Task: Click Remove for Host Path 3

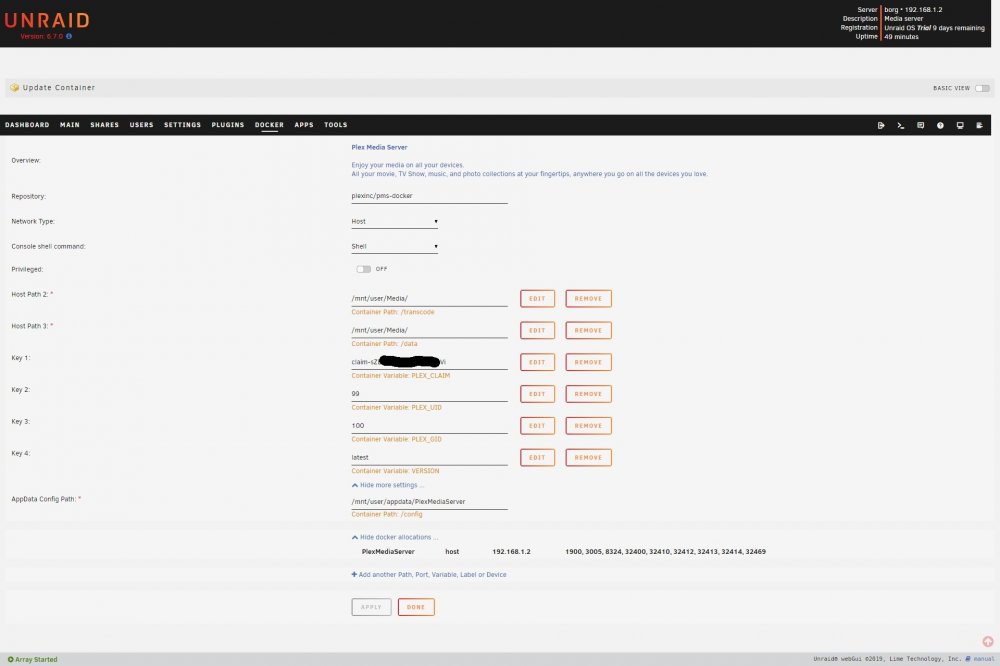Action: coord(588,330)
